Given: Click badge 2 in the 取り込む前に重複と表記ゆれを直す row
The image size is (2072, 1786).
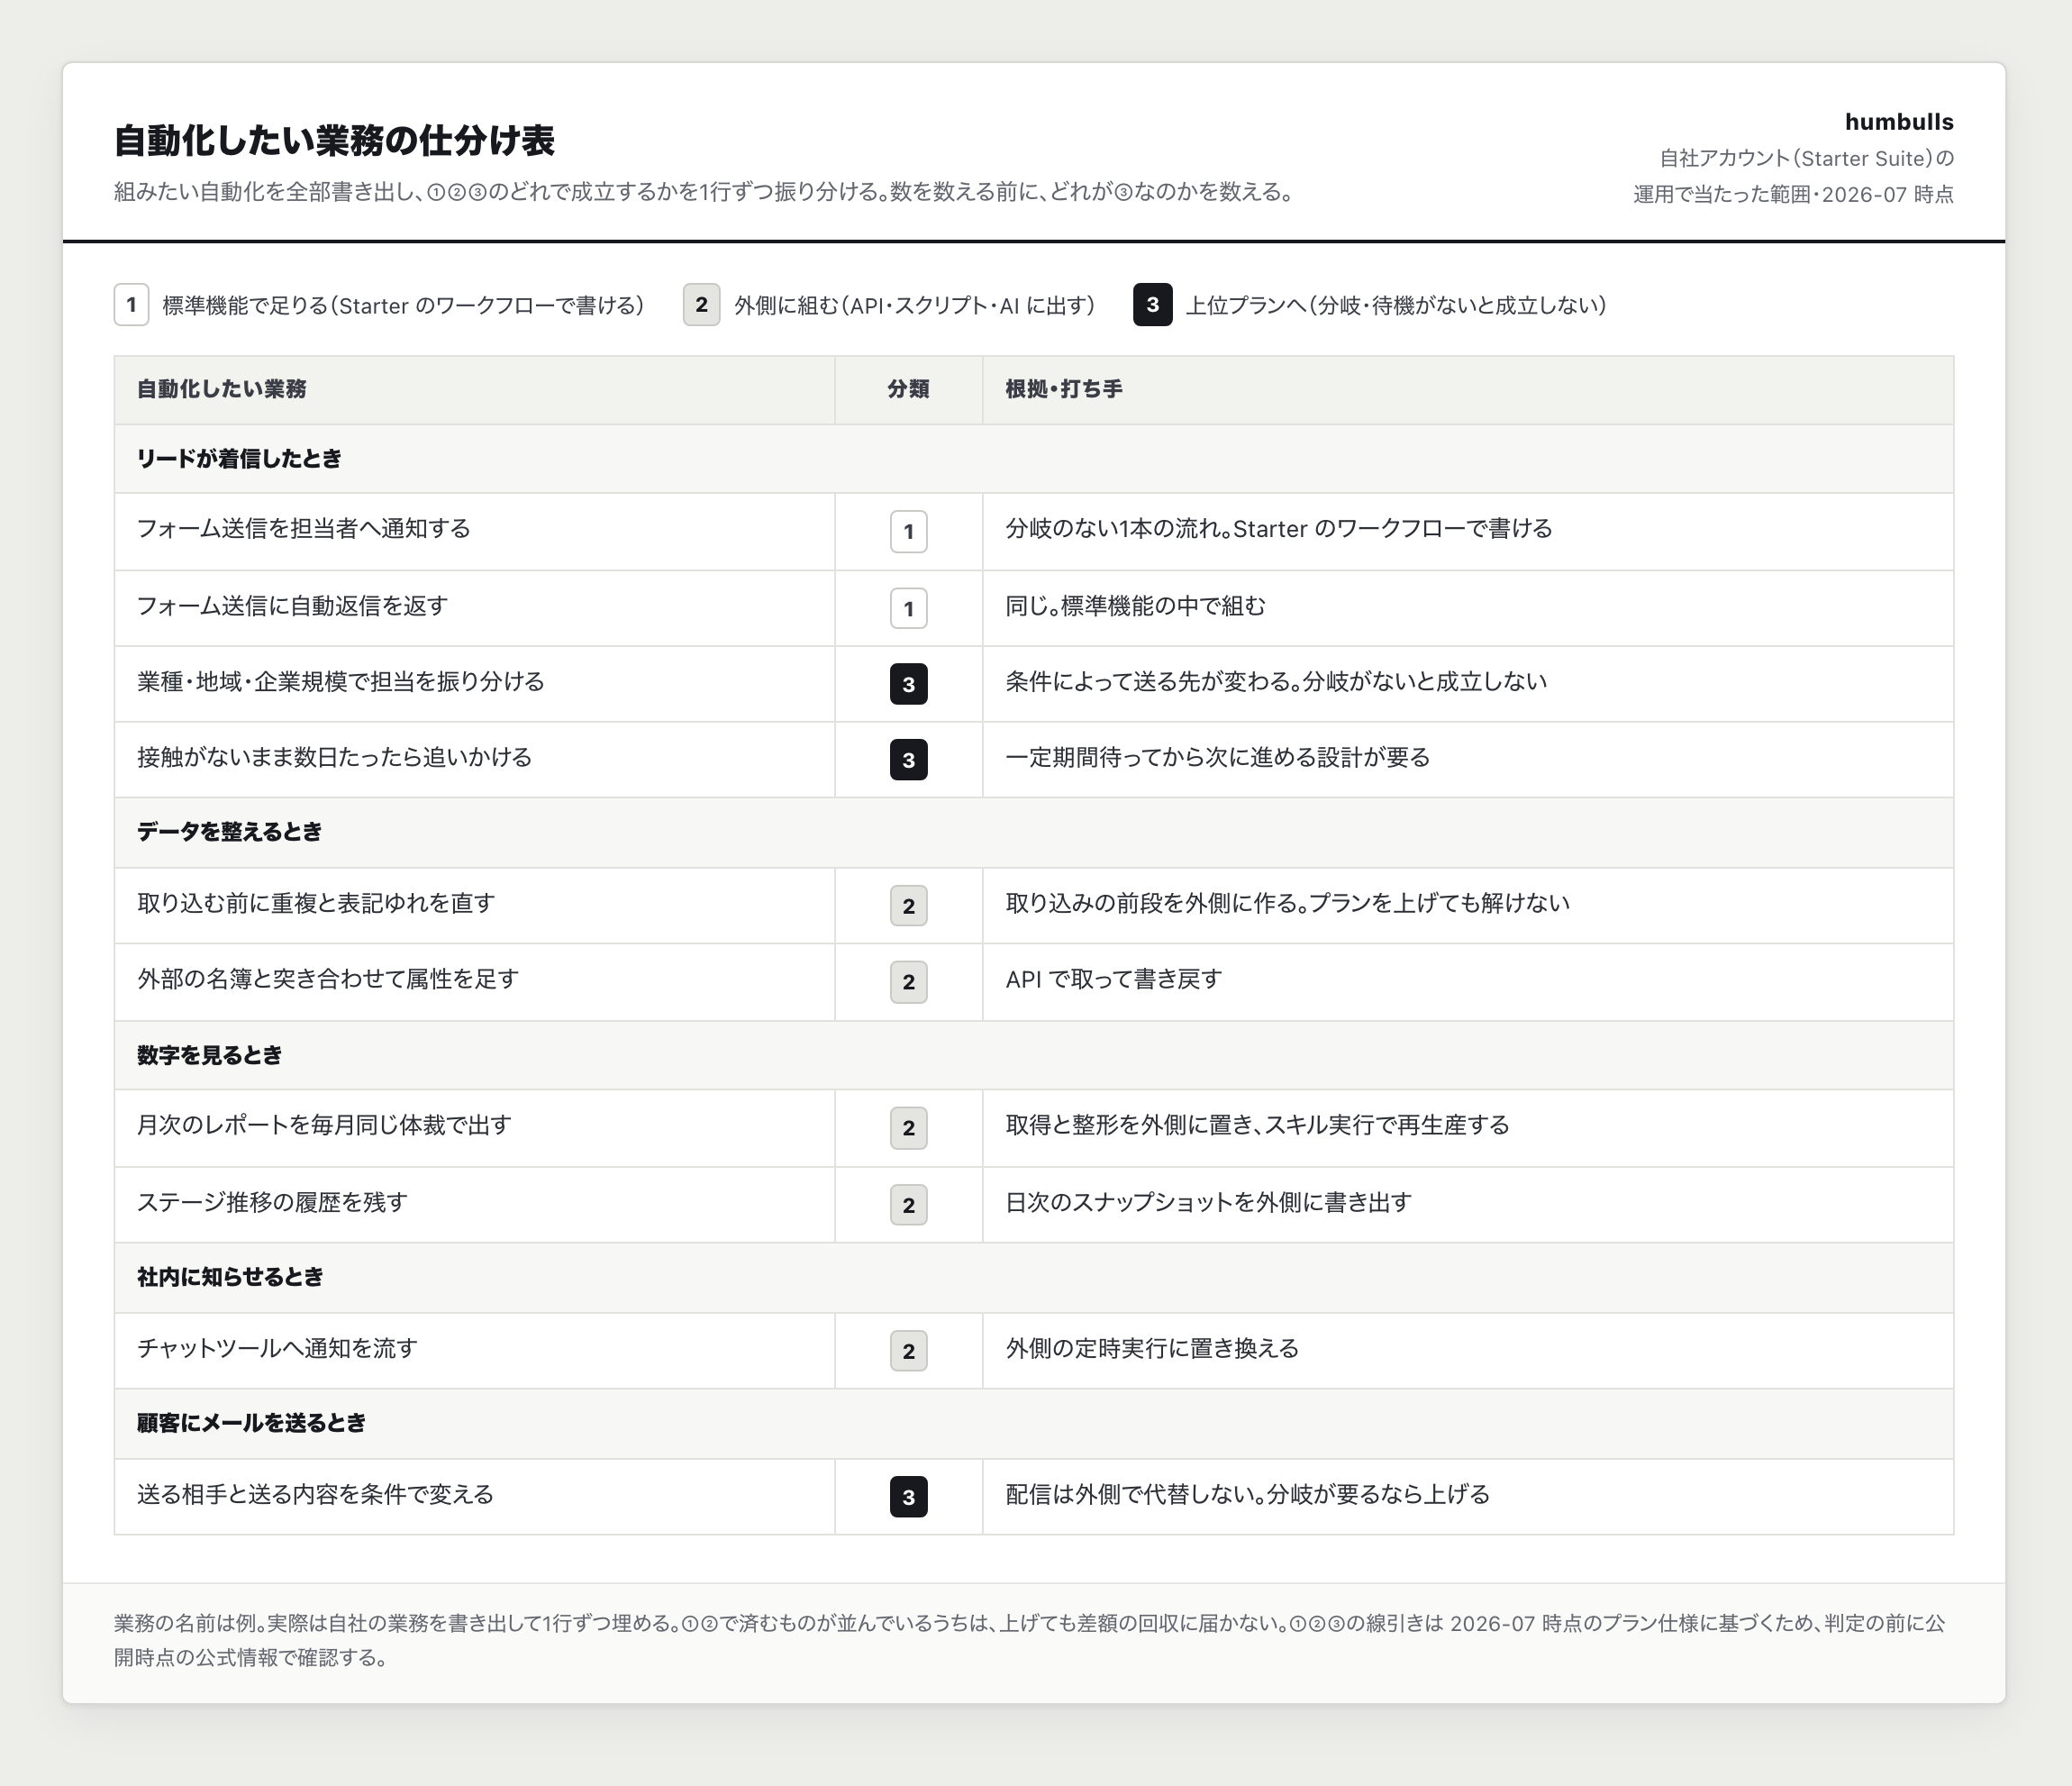Looking at the screenshot, I should 908,906.
